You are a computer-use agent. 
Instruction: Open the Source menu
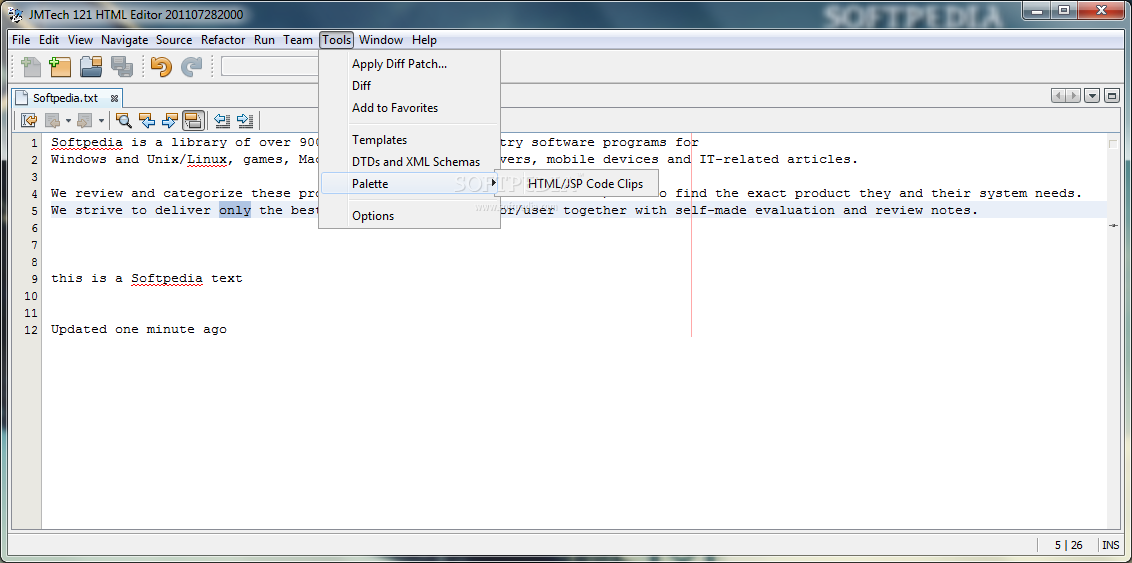click(x=174, y=40)
